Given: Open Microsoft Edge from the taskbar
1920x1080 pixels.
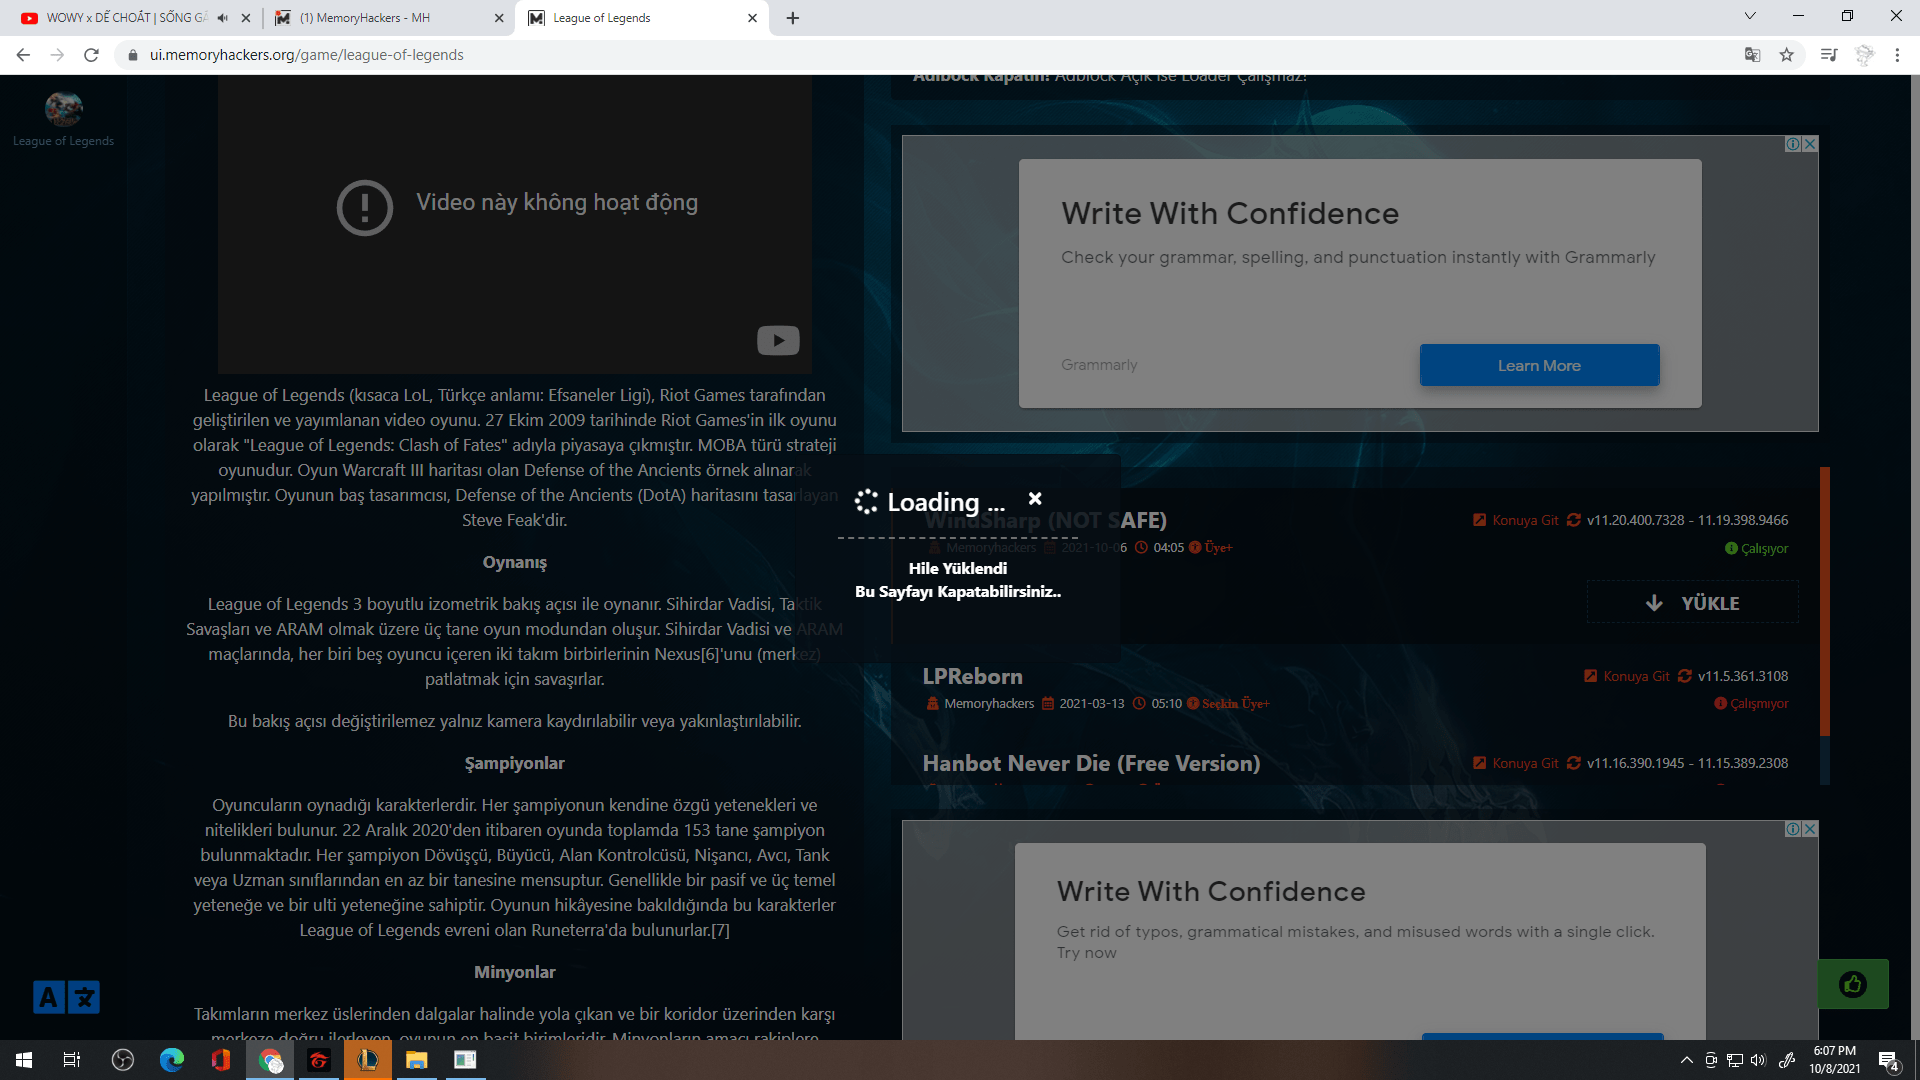Looking at the screenshot, I should (172, 1060).
